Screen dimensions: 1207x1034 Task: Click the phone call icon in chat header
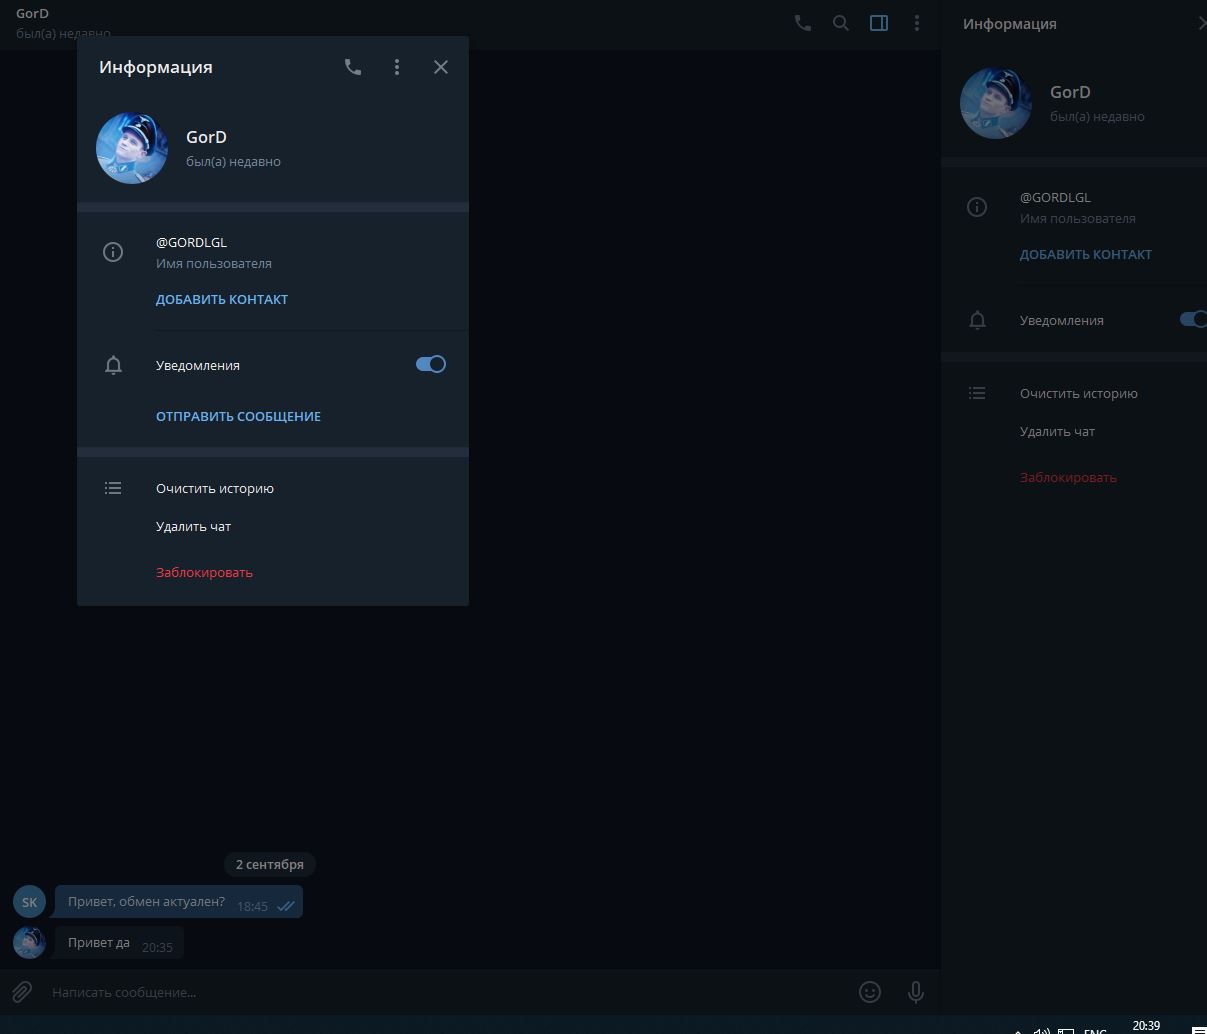pyautogui.click(x=803, y=23)
